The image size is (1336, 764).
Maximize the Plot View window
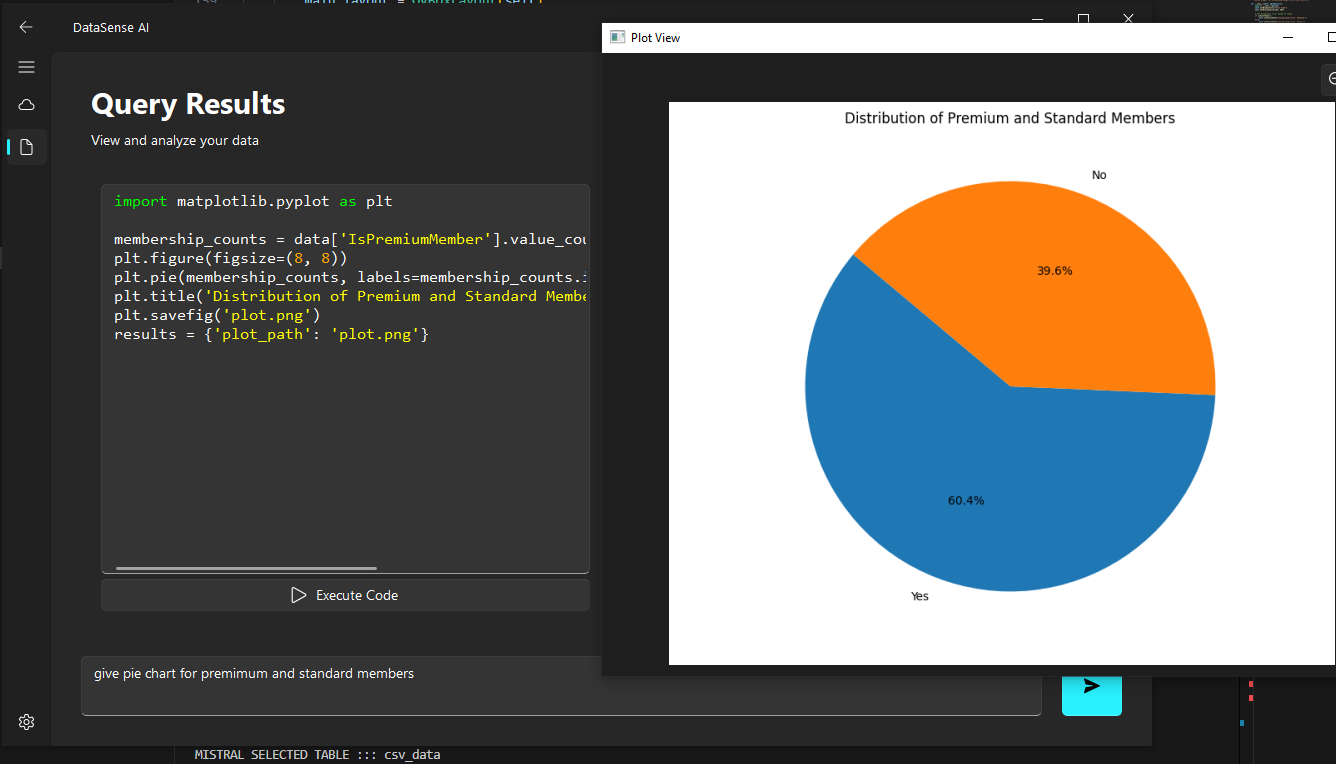click(1329, 38)
